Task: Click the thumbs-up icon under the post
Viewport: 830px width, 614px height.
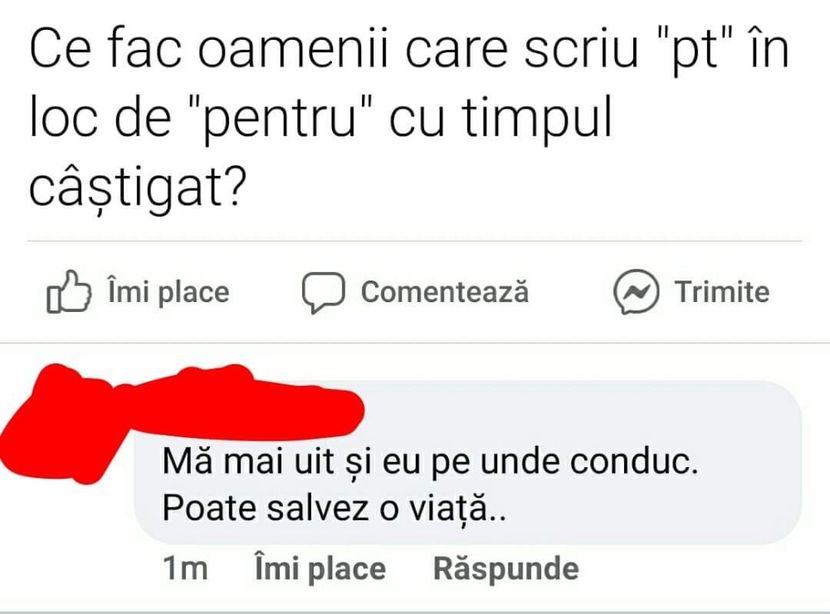Action: 69,292
